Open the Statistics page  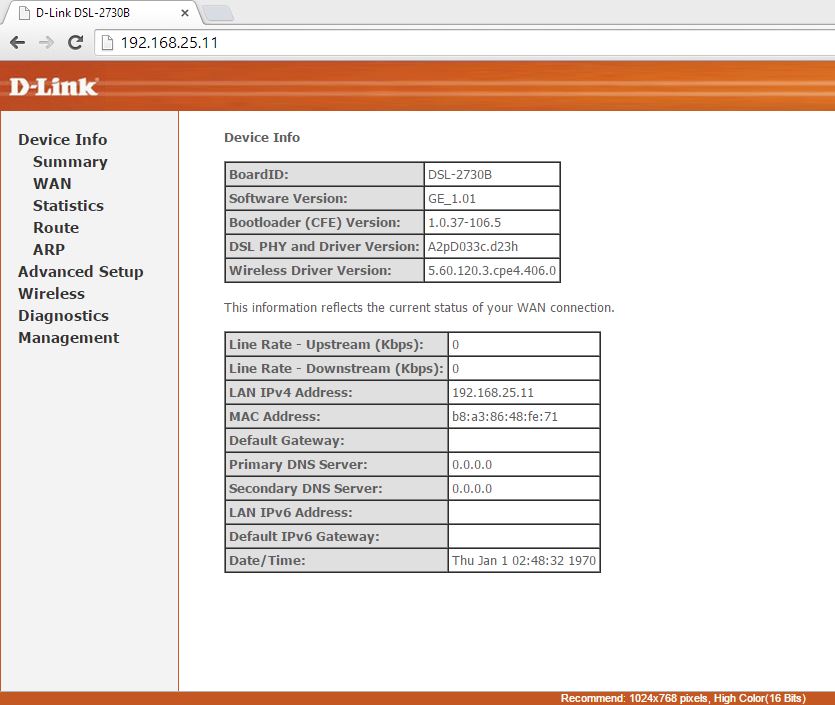[x=68, y=206]
